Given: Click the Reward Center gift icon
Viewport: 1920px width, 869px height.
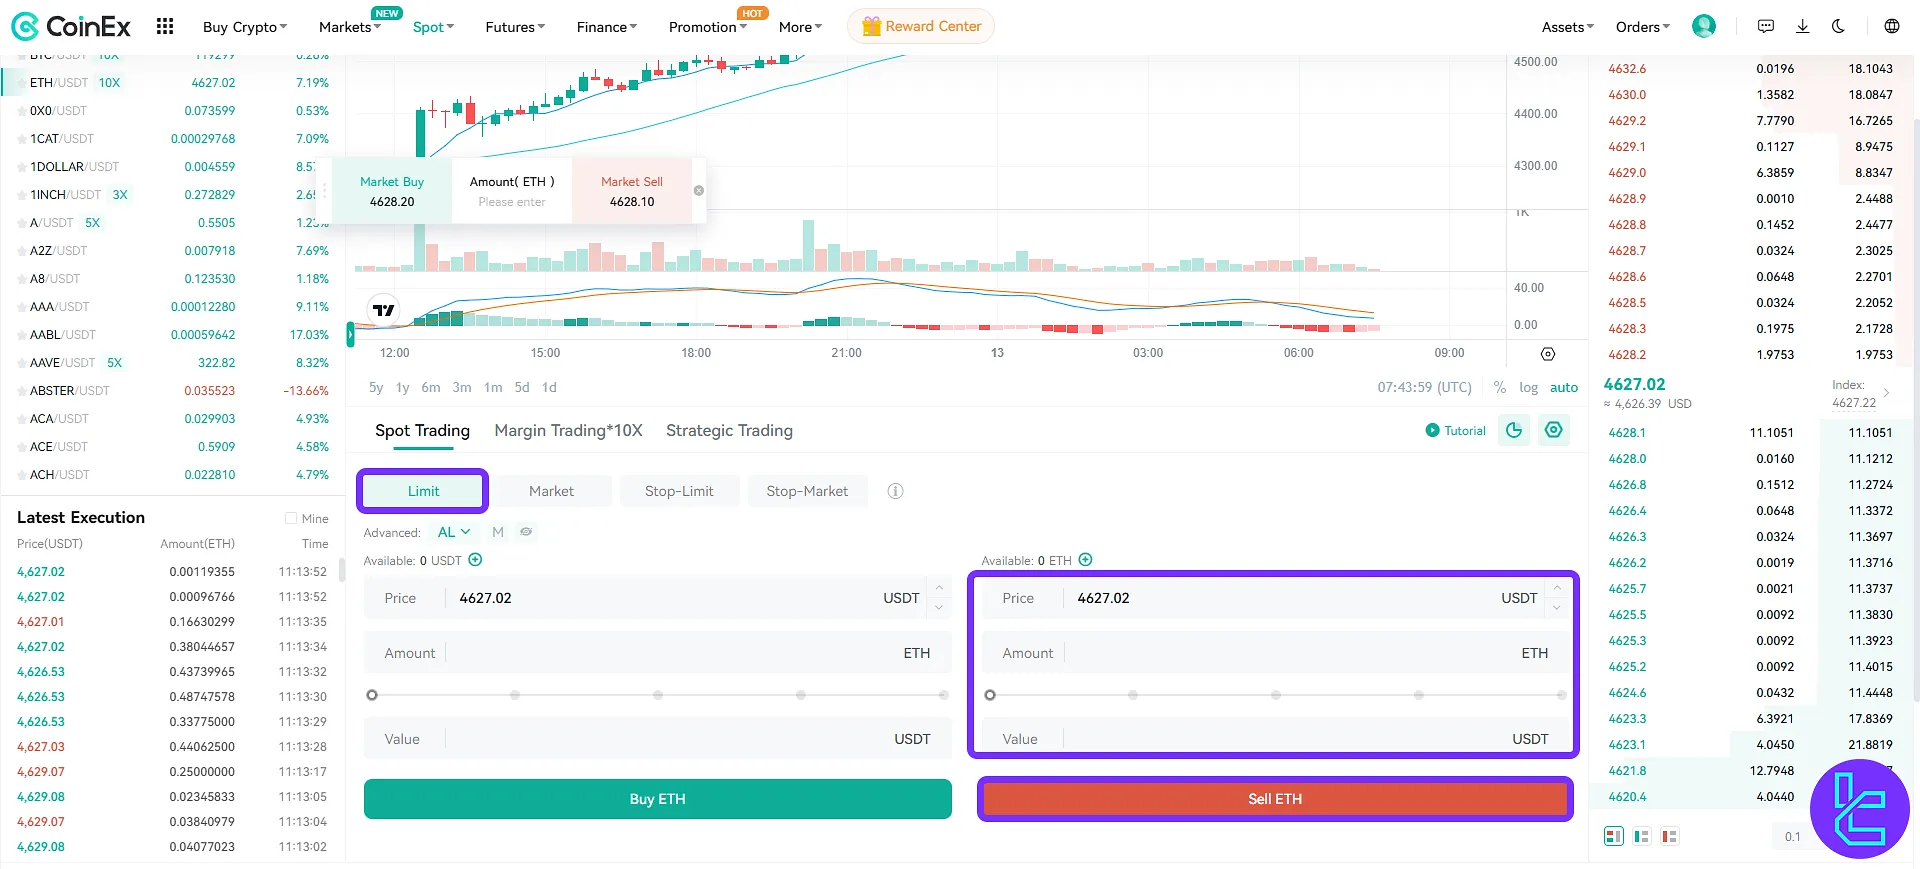Looking at the screenshot, I should pyautogui.click(x=871, y=27).
